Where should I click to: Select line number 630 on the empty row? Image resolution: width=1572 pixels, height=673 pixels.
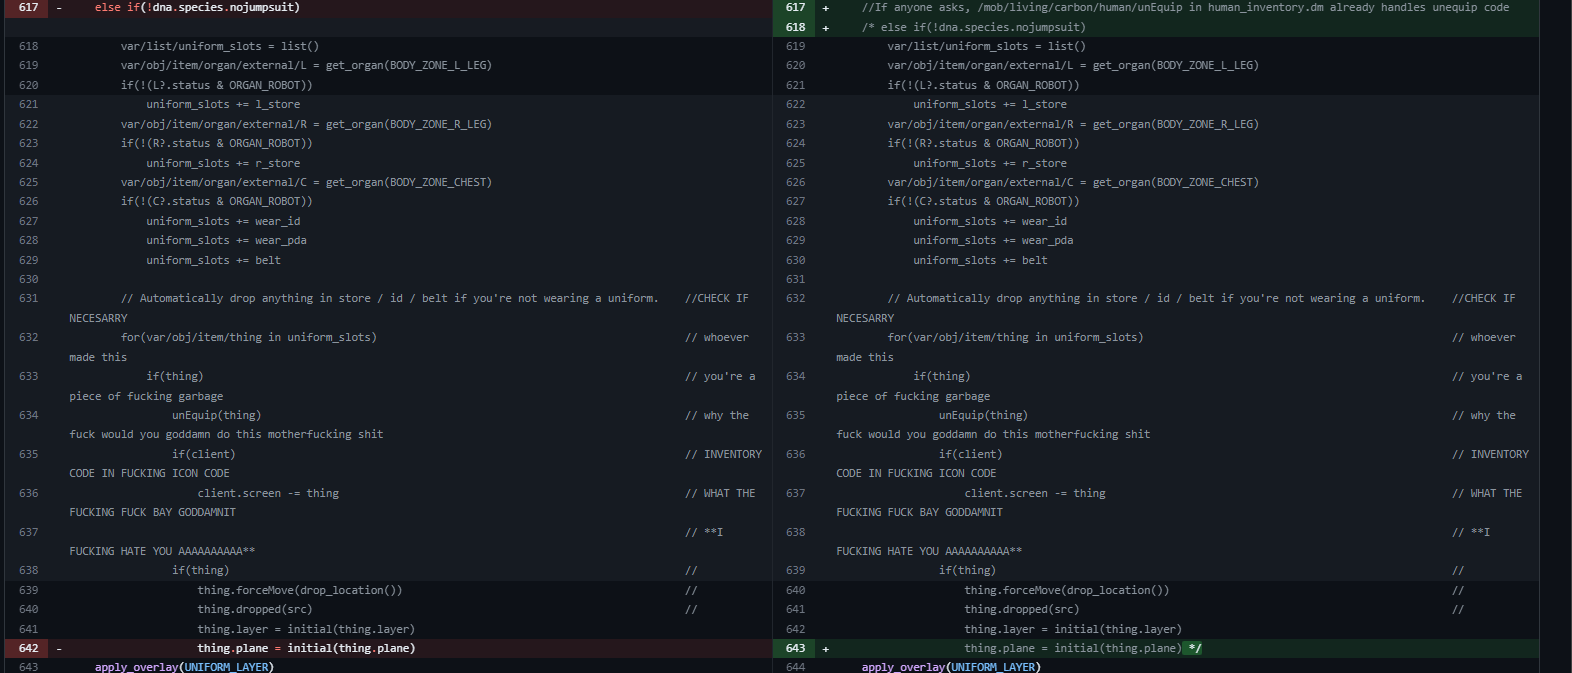(x=28, y=279)
